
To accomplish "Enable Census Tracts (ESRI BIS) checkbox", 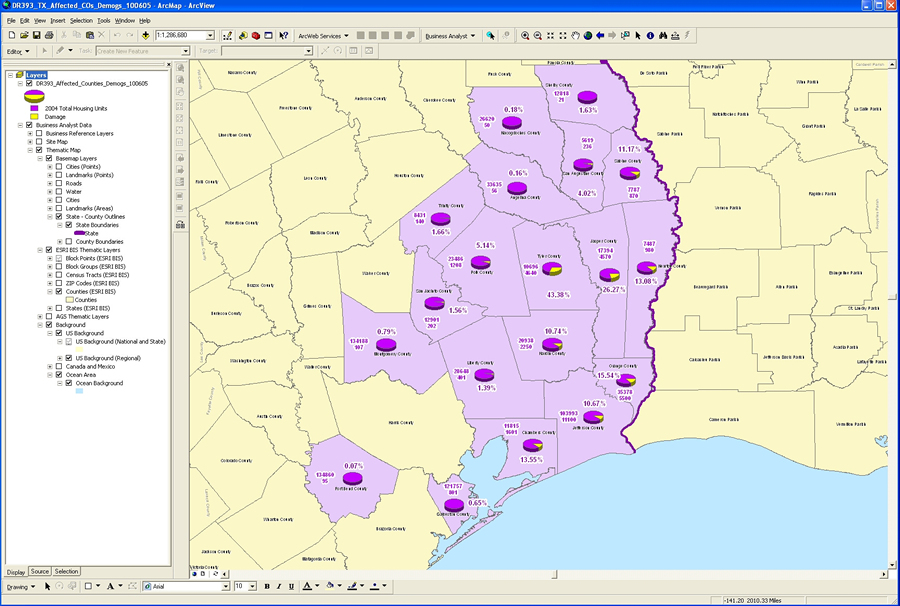I will coord(59,275).
